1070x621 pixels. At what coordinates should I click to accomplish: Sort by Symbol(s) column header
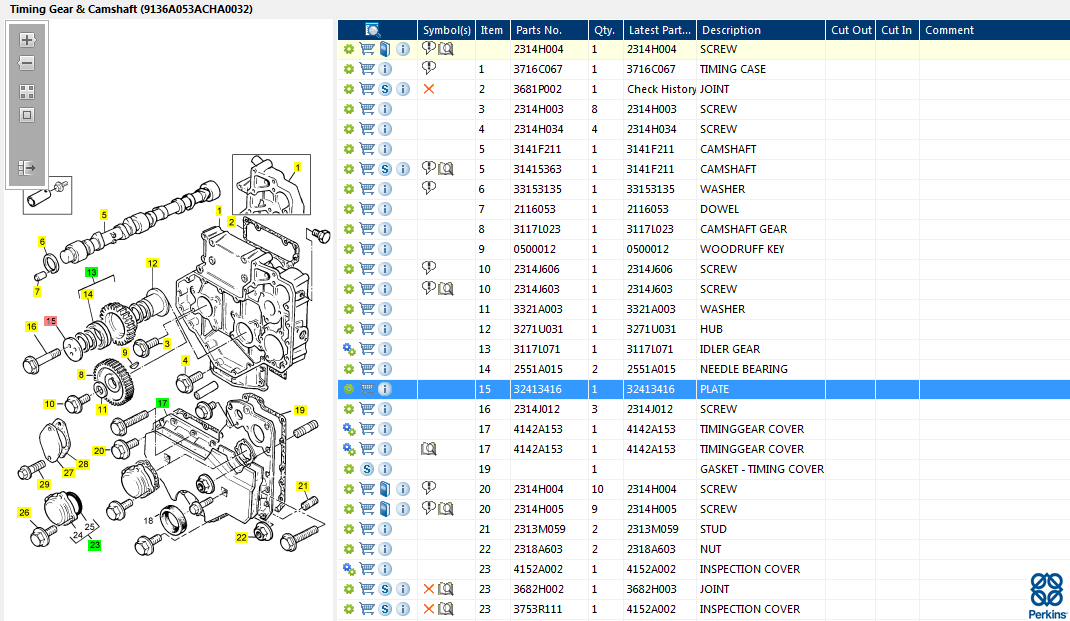click(x=446, y=30)
